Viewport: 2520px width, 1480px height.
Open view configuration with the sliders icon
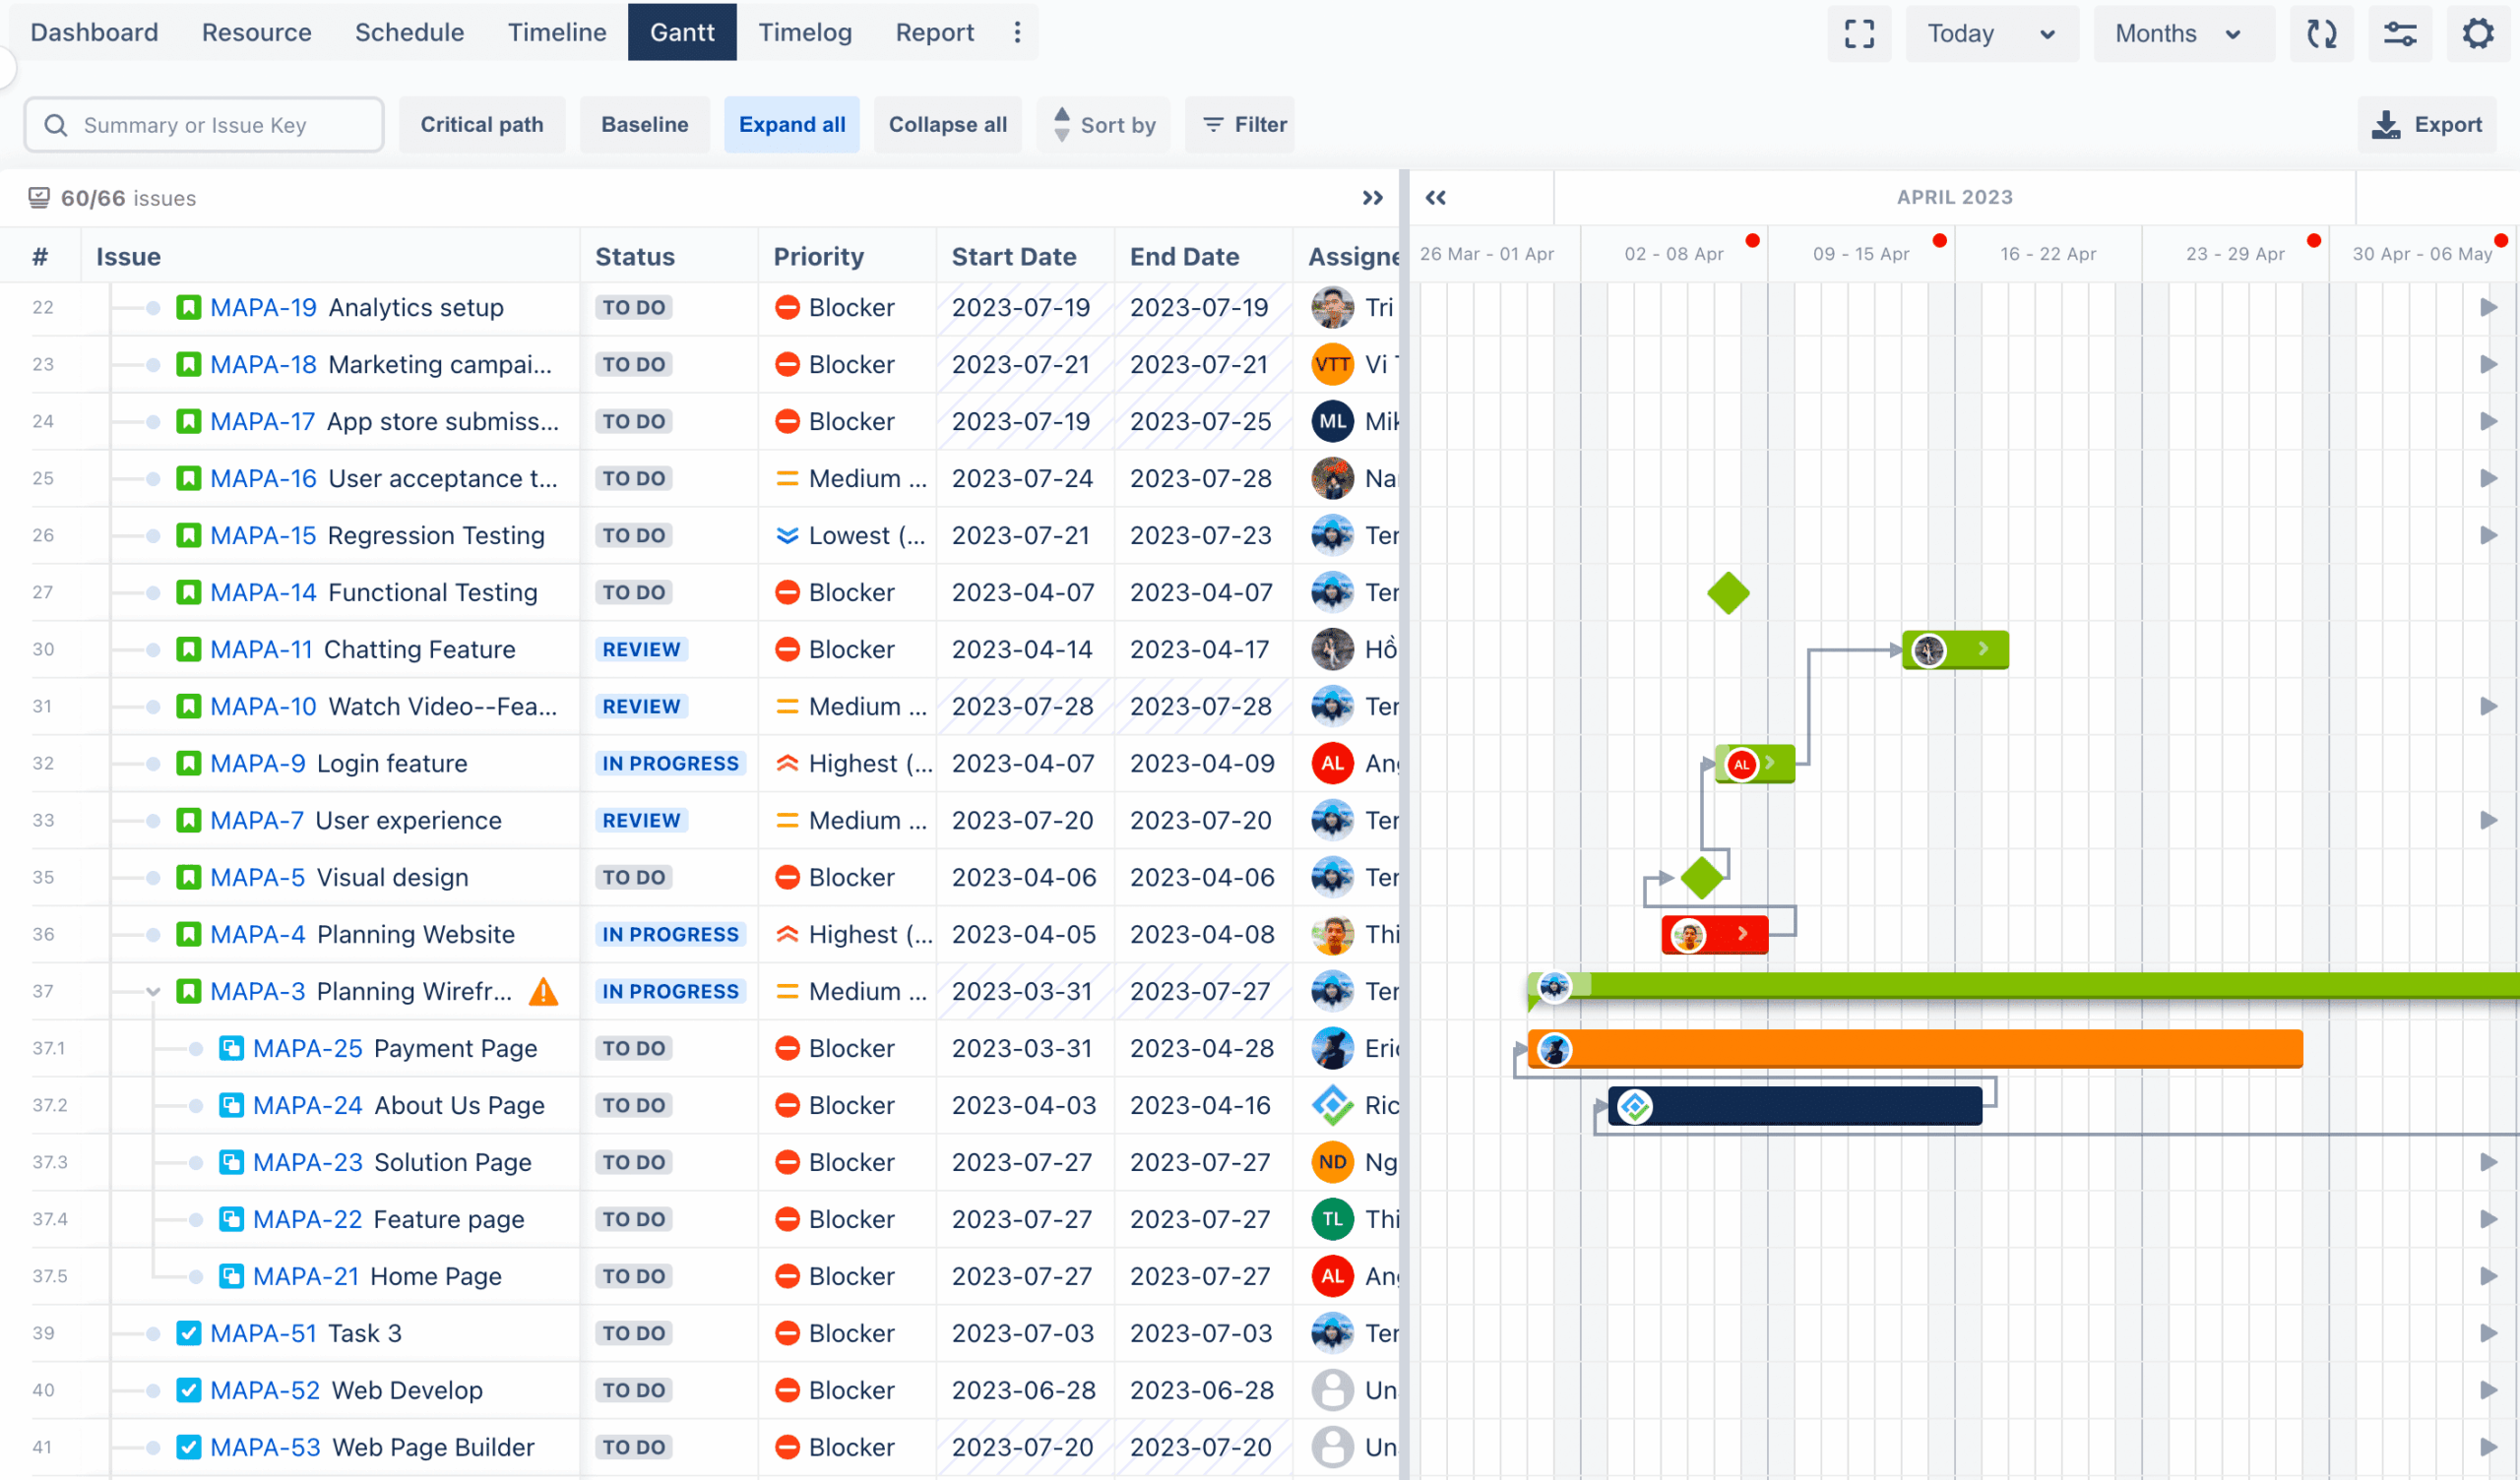coord(2400,33)
